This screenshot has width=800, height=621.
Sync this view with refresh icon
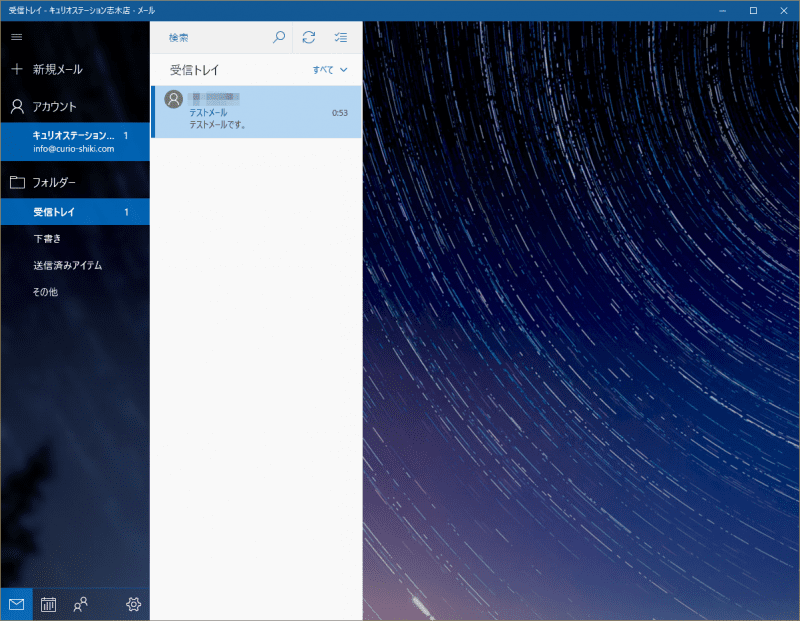click(x=309, y=37)
